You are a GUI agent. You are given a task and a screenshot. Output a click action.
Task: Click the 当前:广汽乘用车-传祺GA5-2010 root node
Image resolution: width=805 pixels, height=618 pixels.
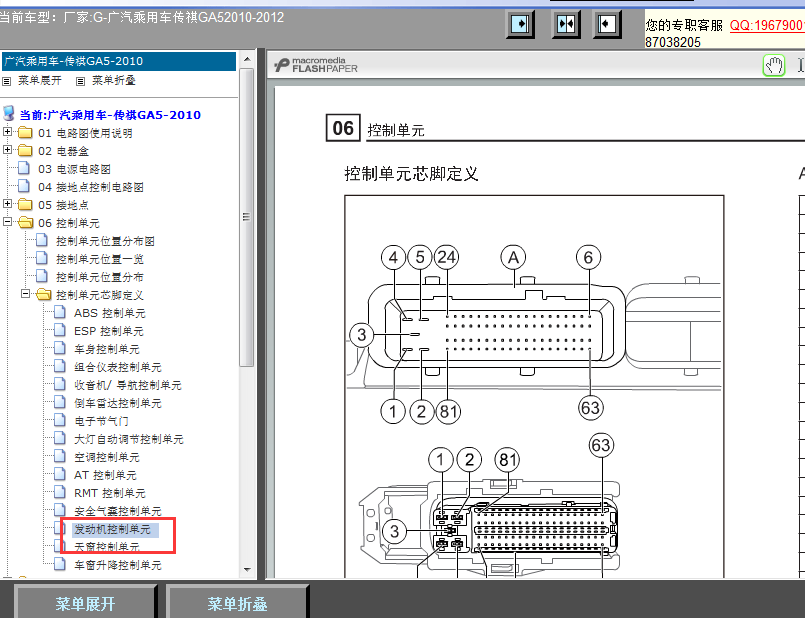(x=110, y=115)
